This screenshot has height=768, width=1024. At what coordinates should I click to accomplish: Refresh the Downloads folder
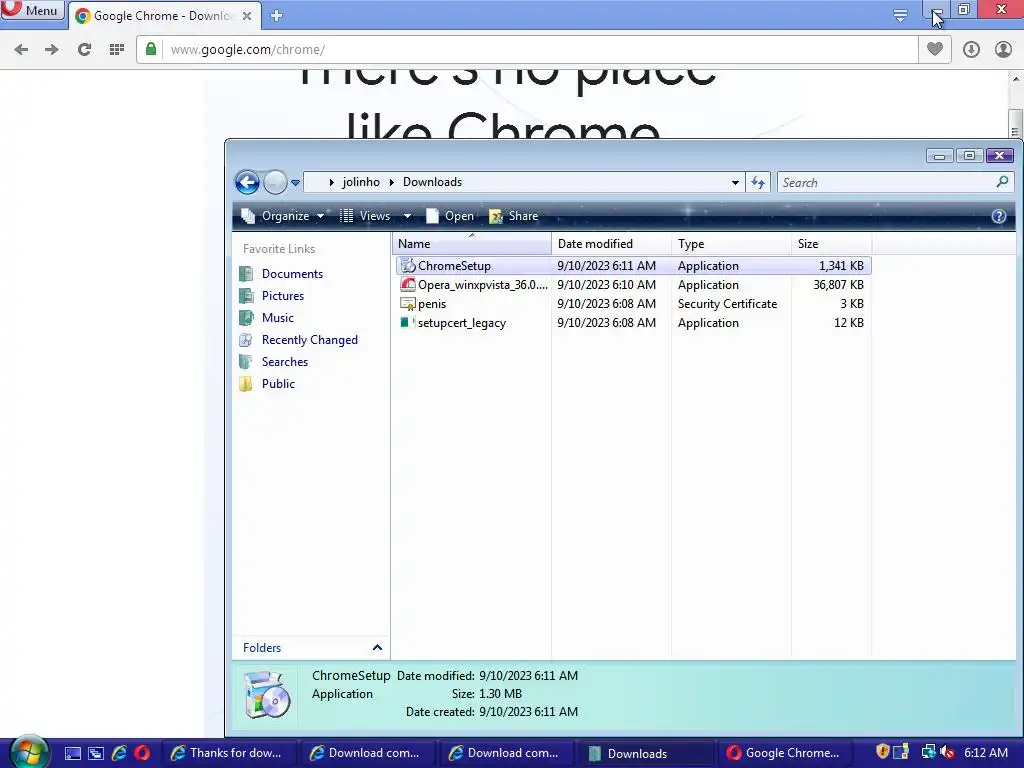coord(758,183)
